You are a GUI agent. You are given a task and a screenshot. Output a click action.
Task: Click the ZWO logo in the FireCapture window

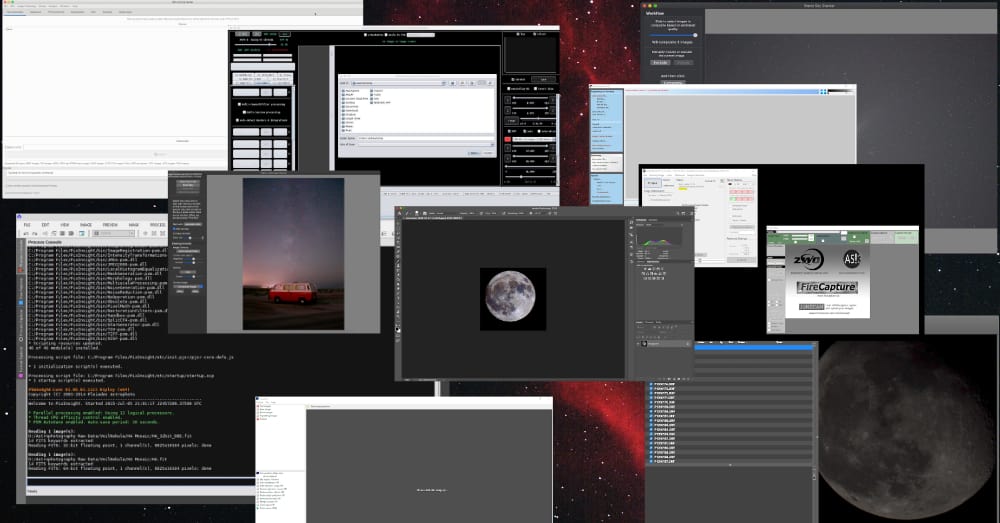808,260
